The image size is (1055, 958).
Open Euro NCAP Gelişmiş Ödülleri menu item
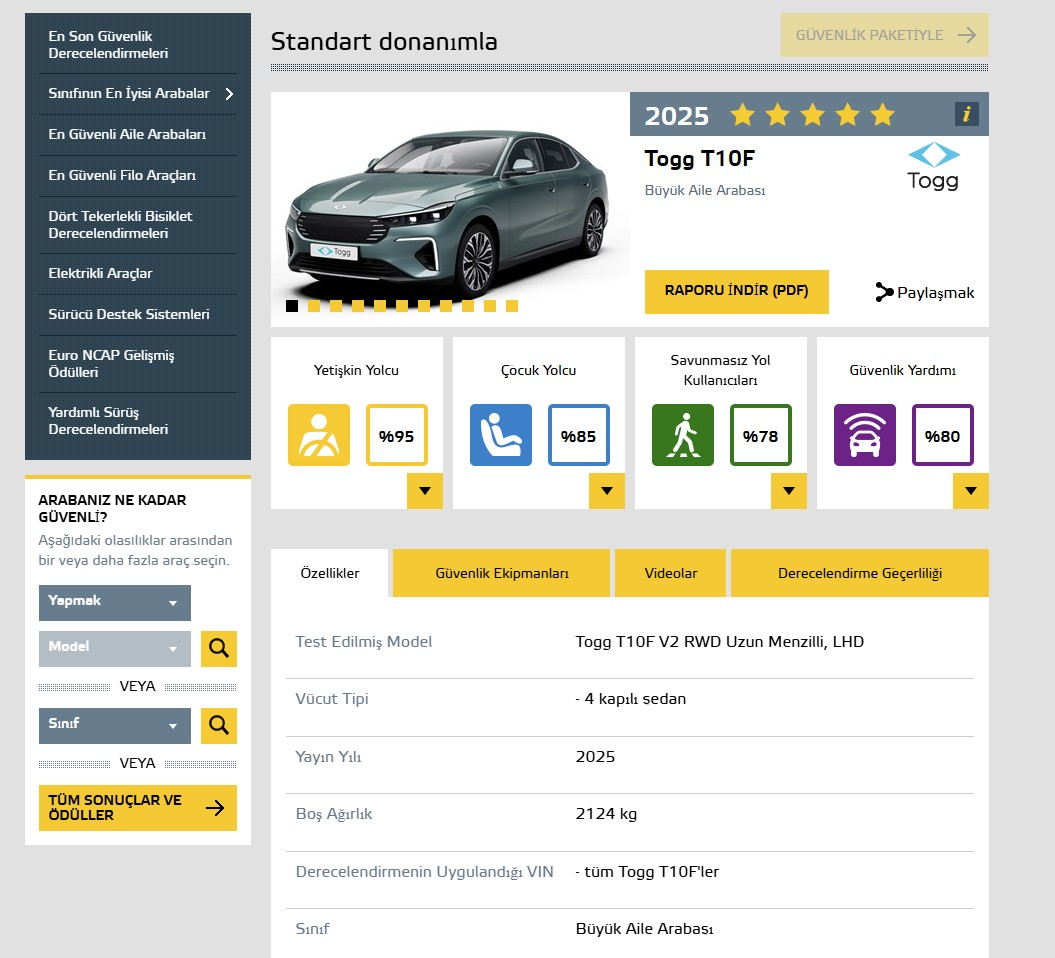pos(138,364)
